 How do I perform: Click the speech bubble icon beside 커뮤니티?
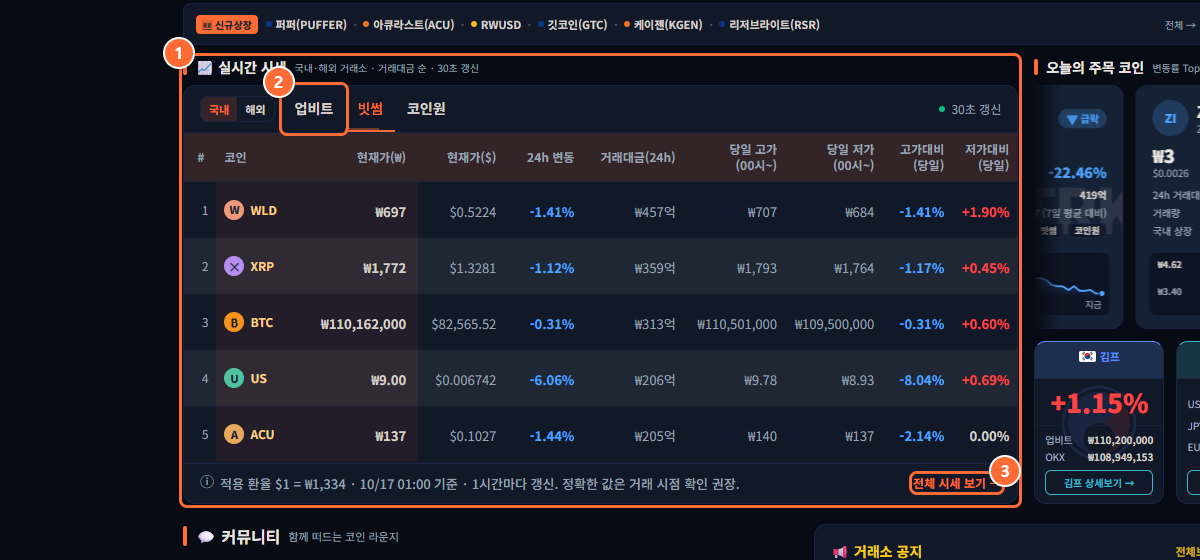(206, 536)
